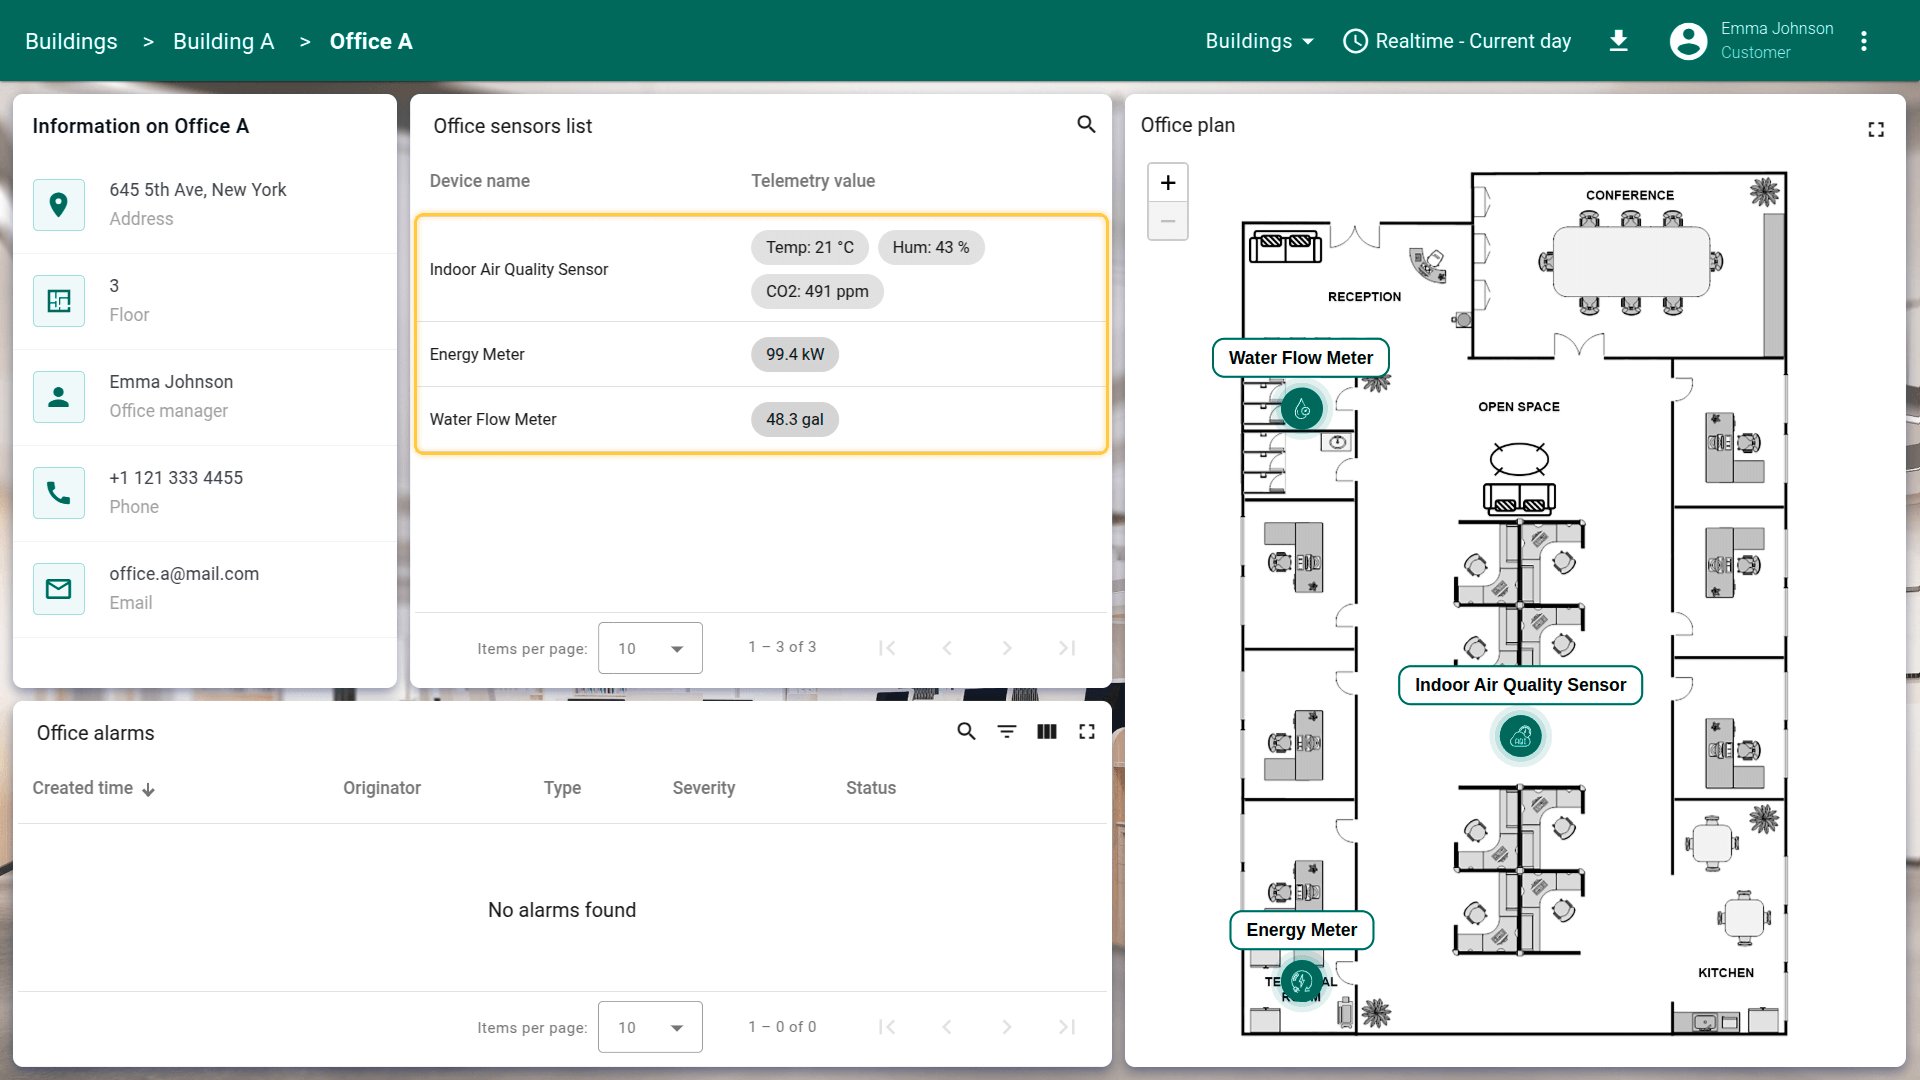
Task: Search the office sensors list
Action: coord(1086,125)
